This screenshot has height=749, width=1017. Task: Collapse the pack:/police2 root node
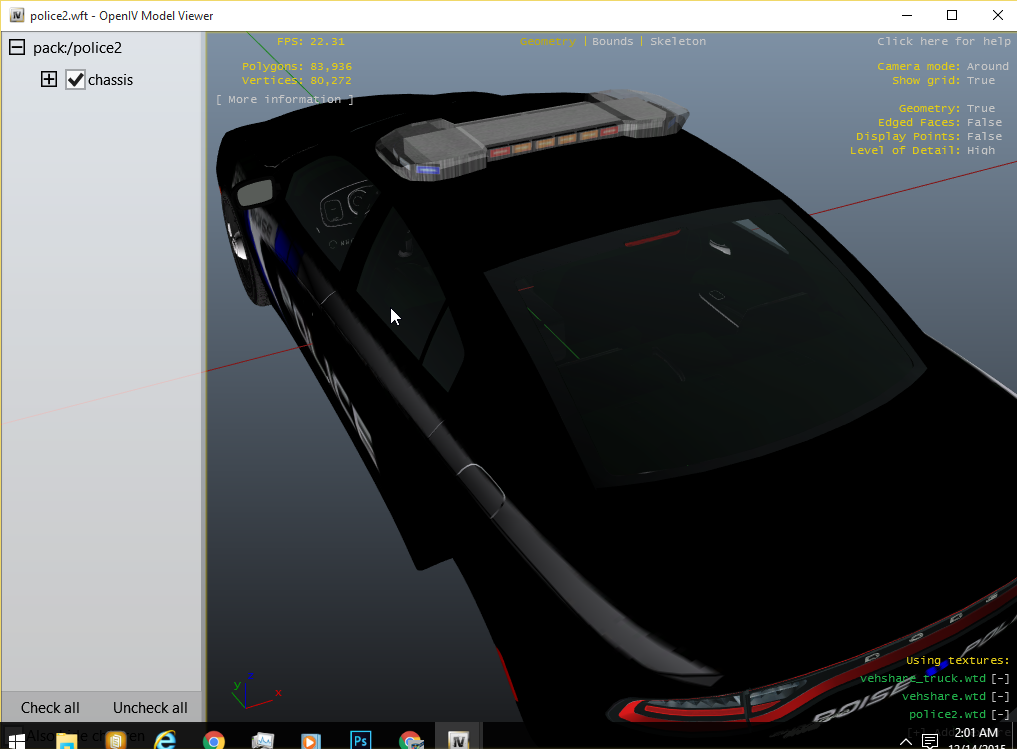point(17,48)
